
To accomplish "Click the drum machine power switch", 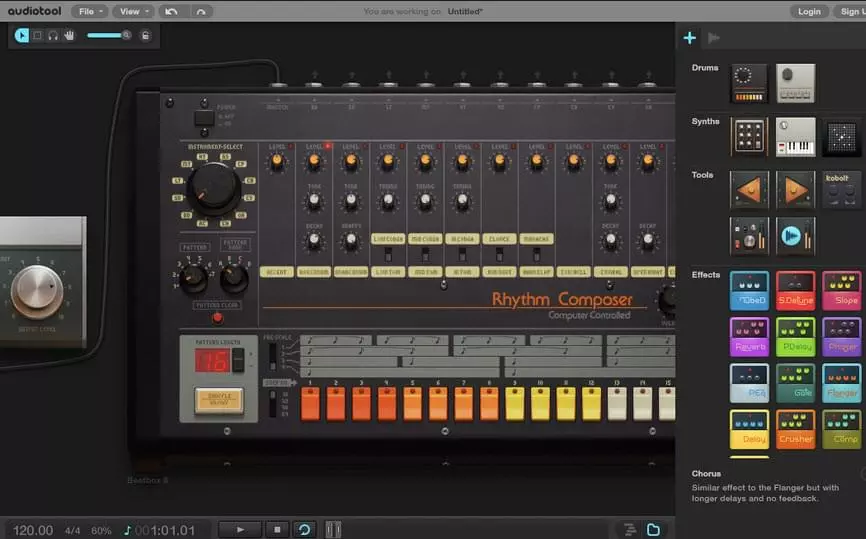I will [204, 118].
